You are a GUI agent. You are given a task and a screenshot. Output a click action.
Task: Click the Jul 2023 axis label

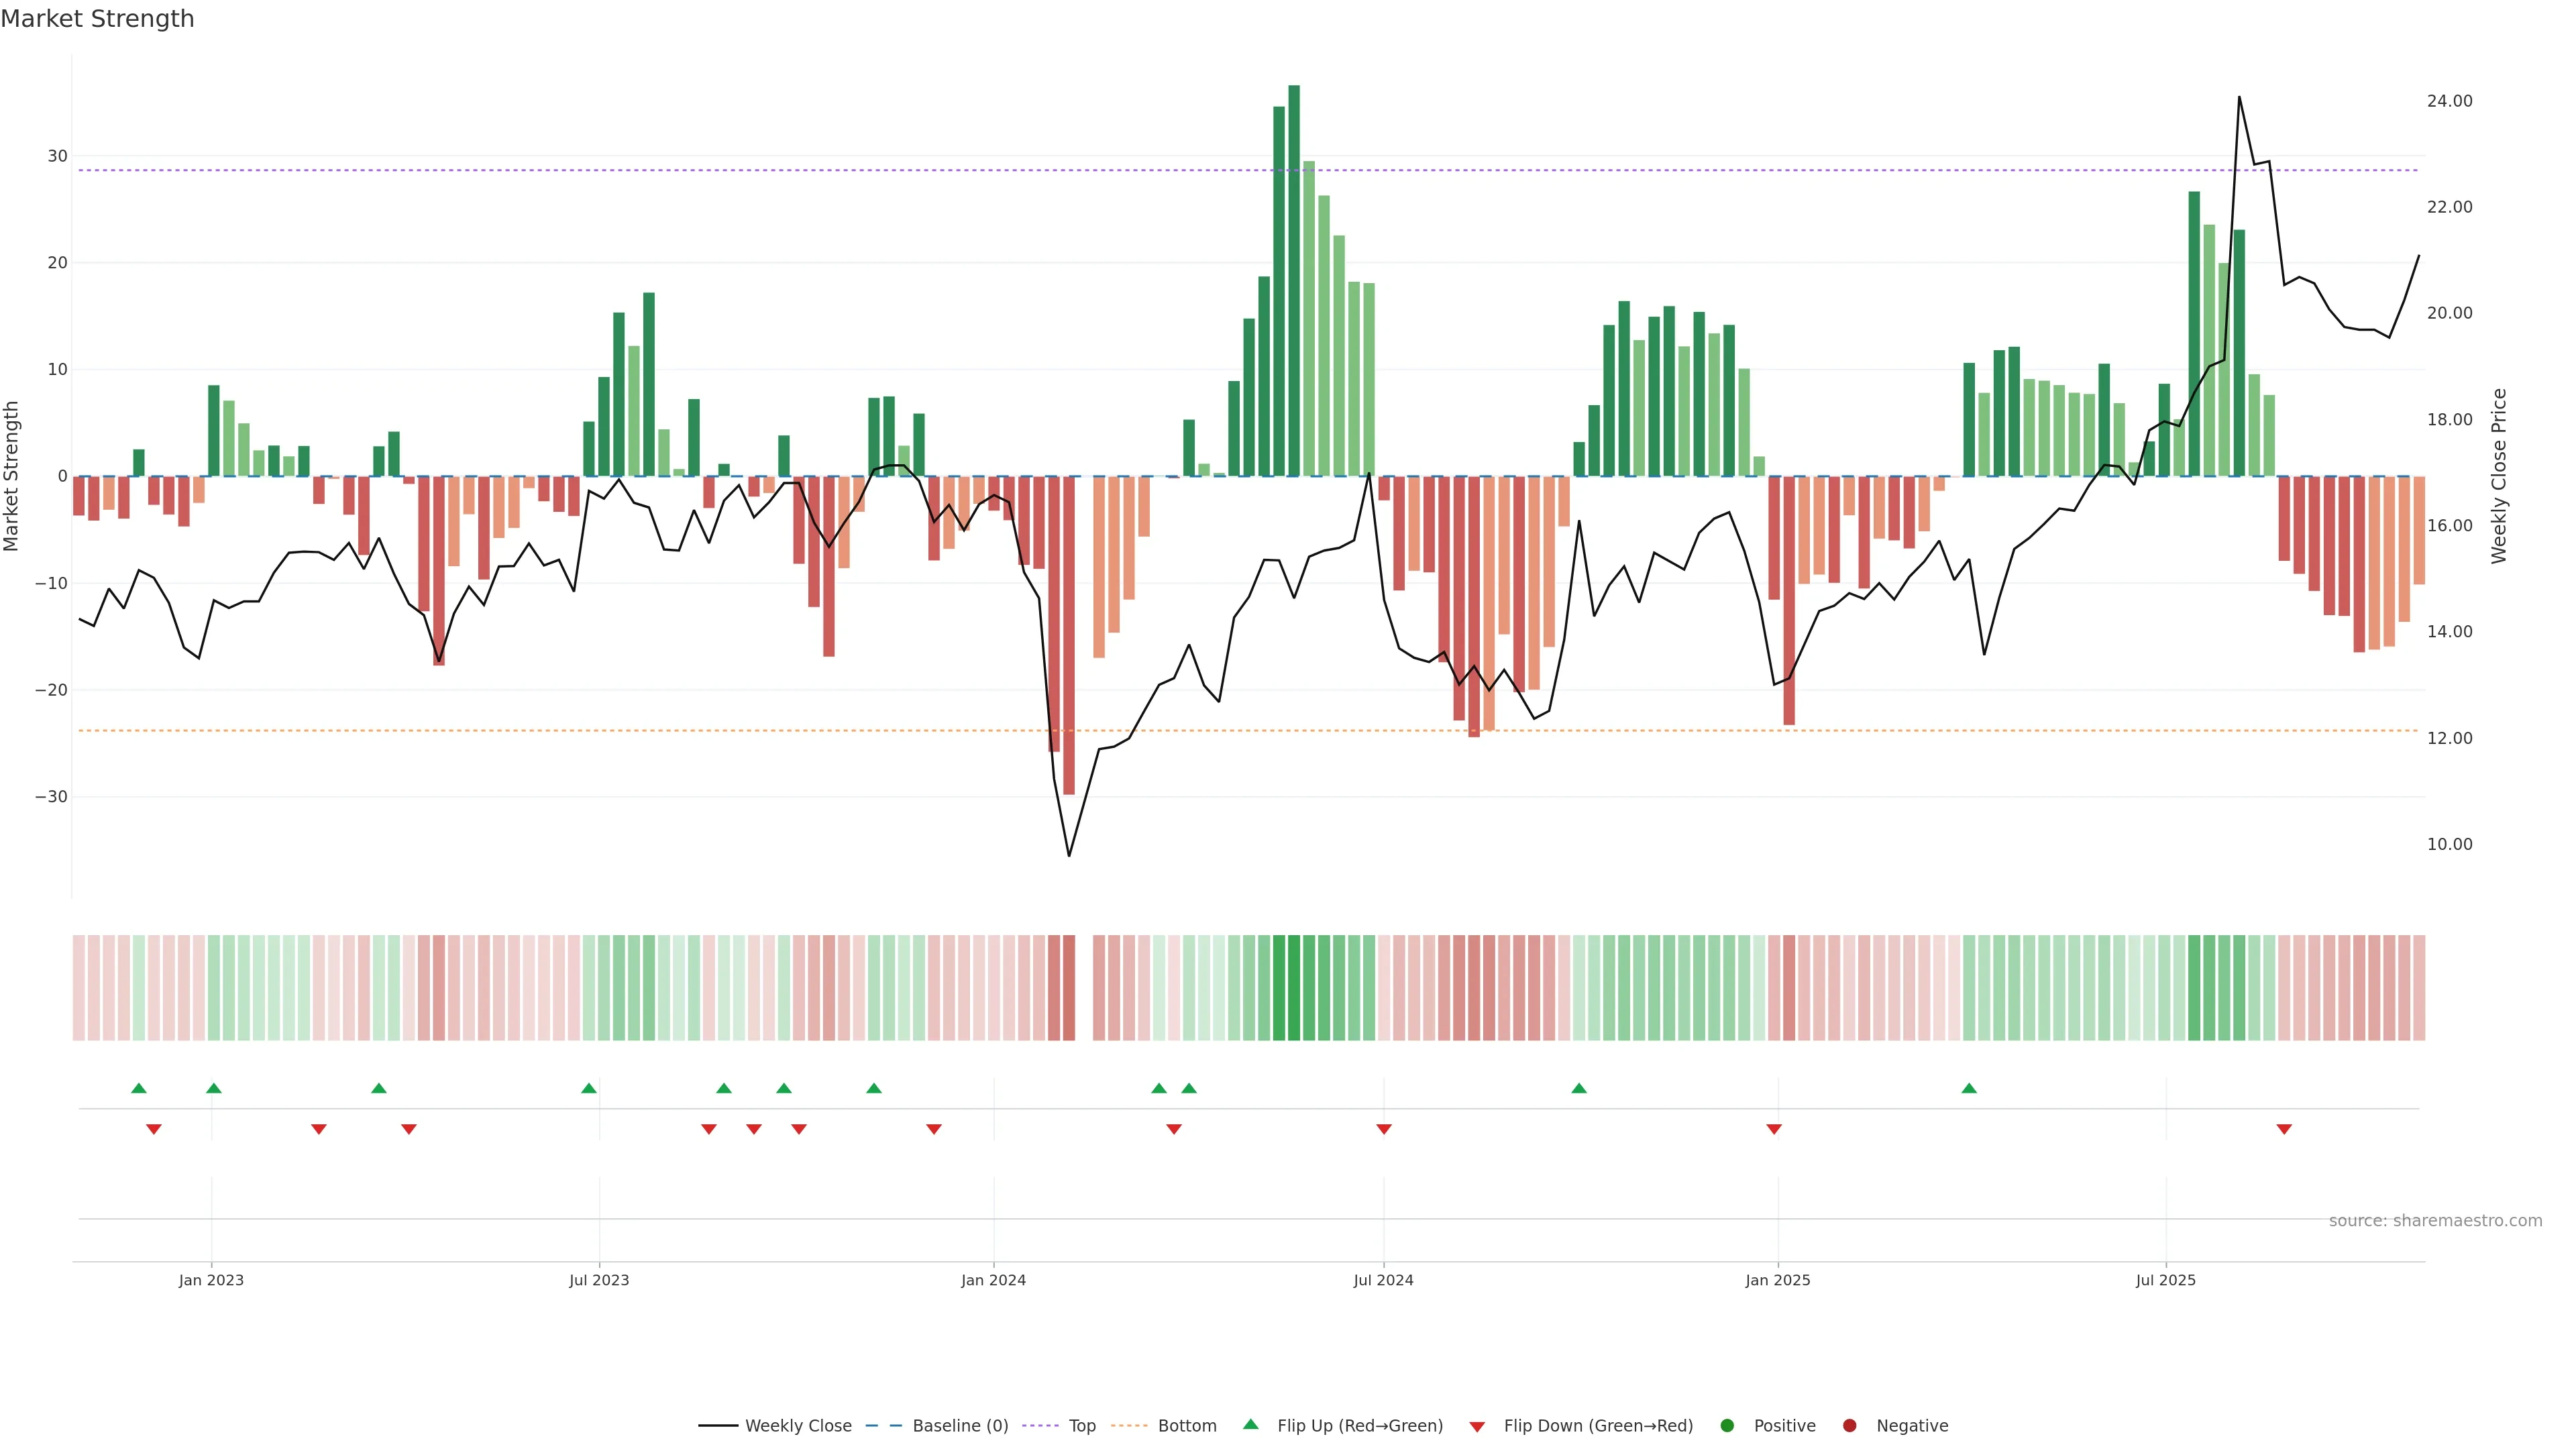point(599,1280)
